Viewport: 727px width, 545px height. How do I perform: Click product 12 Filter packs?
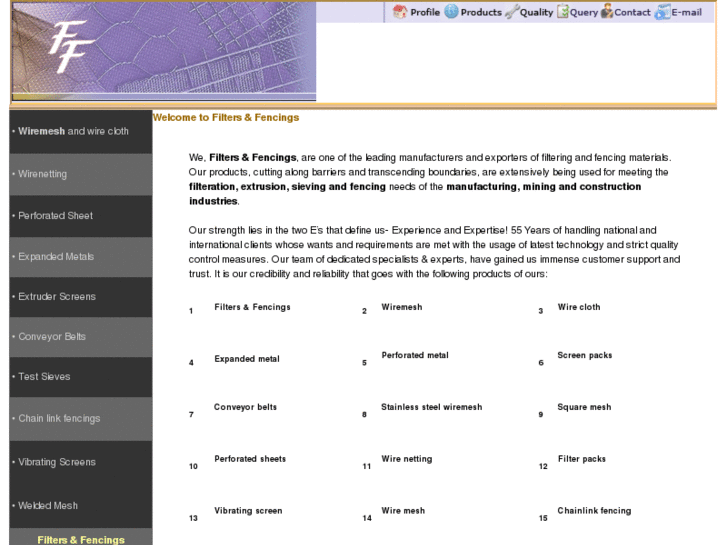(581, 459)
